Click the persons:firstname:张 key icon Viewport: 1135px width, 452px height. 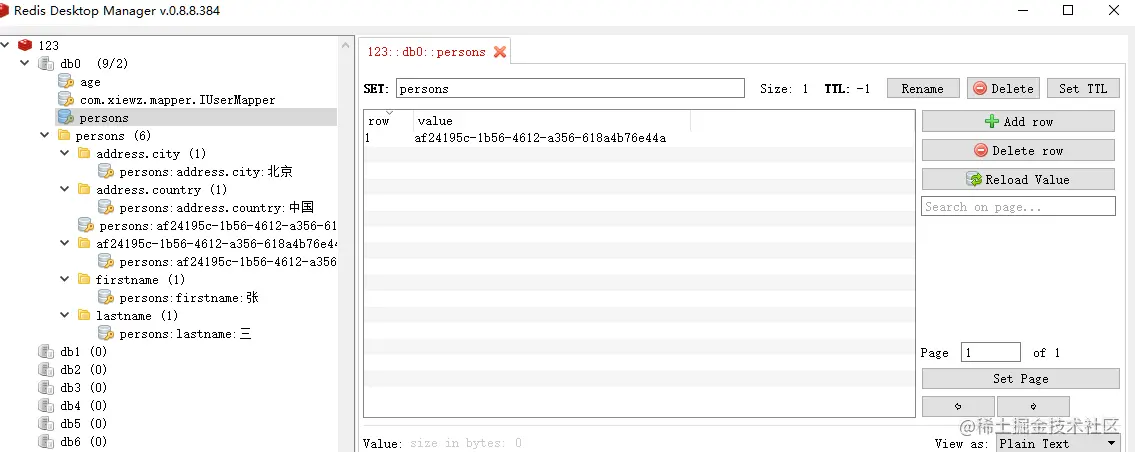click(x=106, y=298)
